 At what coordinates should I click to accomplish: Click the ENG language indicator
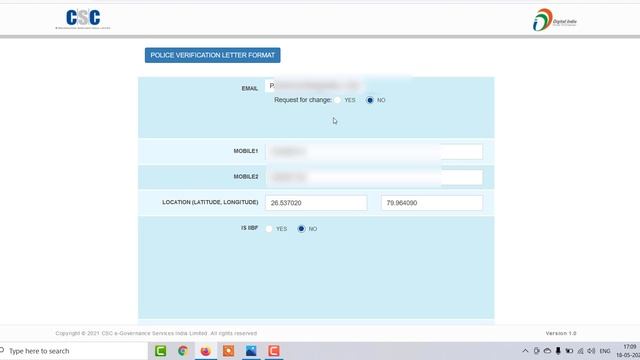point(605,351)
